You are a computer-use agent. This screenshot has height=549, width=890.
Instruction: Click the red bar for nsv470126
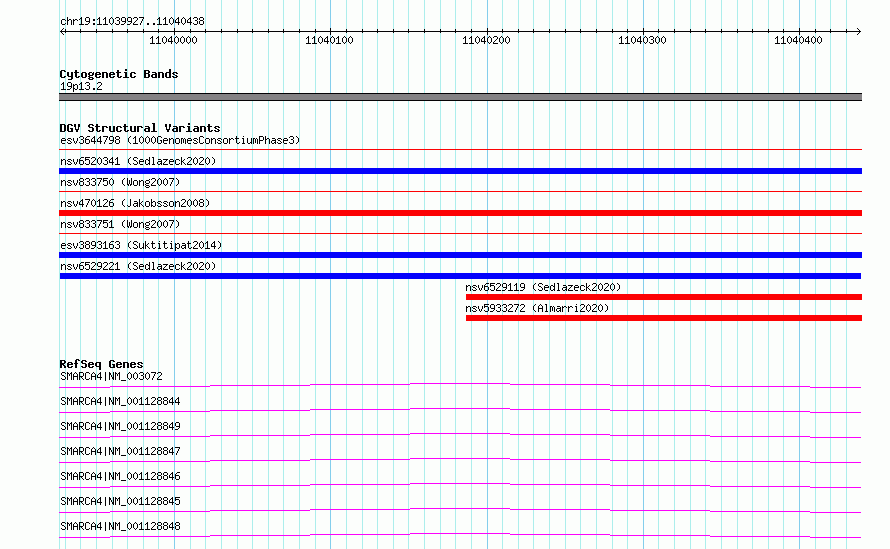[460, 213]
